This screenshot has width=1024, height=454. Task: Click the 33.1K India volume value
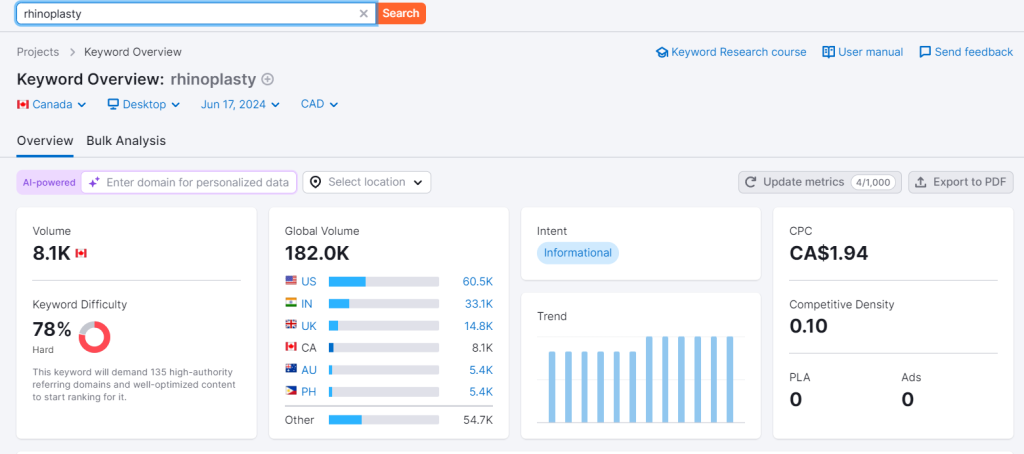click(477, 304)
